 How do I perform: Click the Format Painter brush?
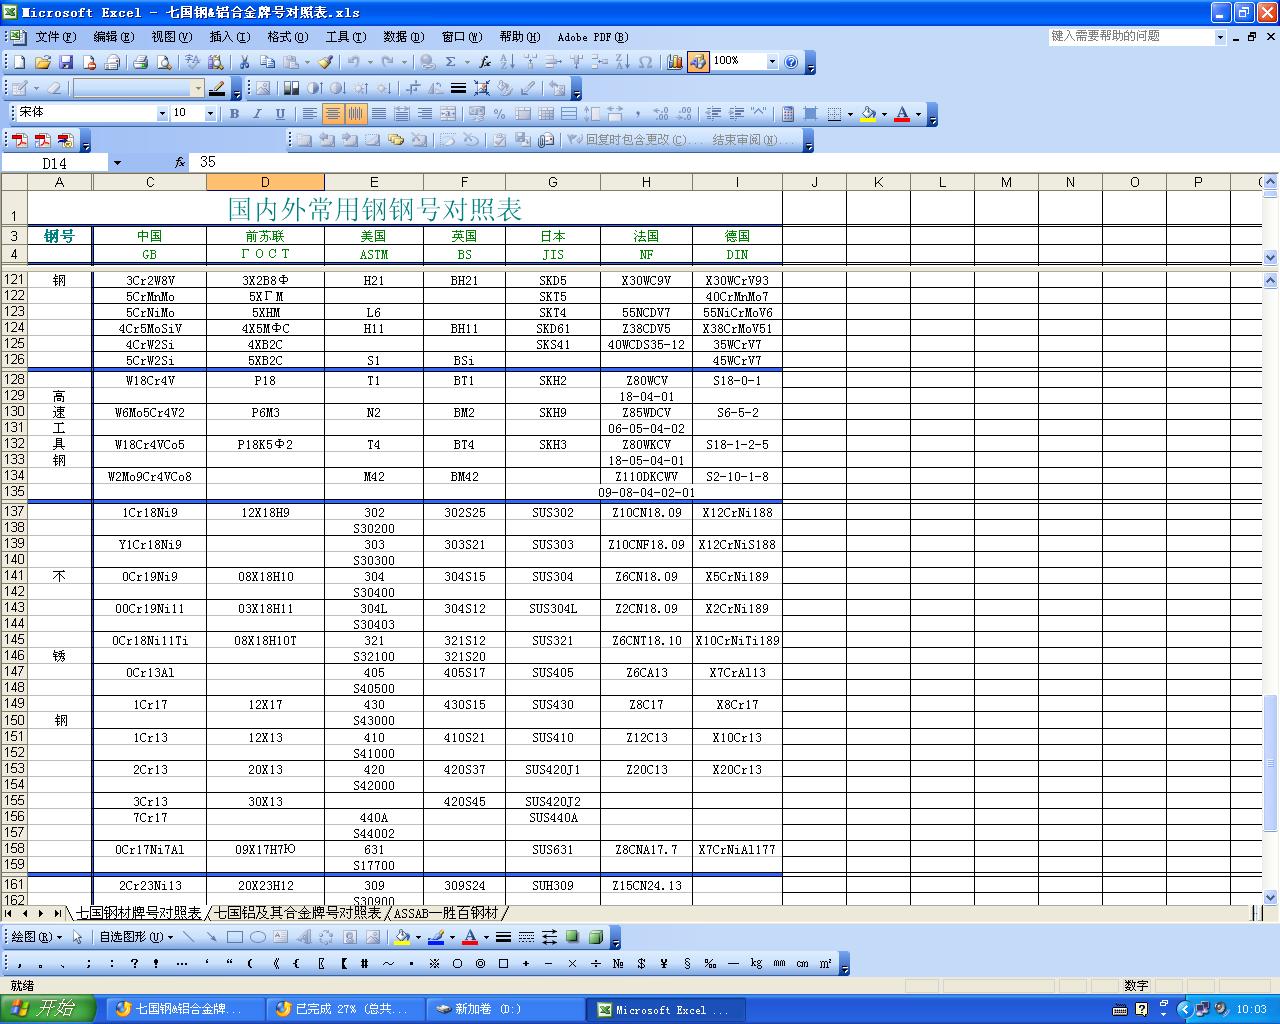(326, 62)
